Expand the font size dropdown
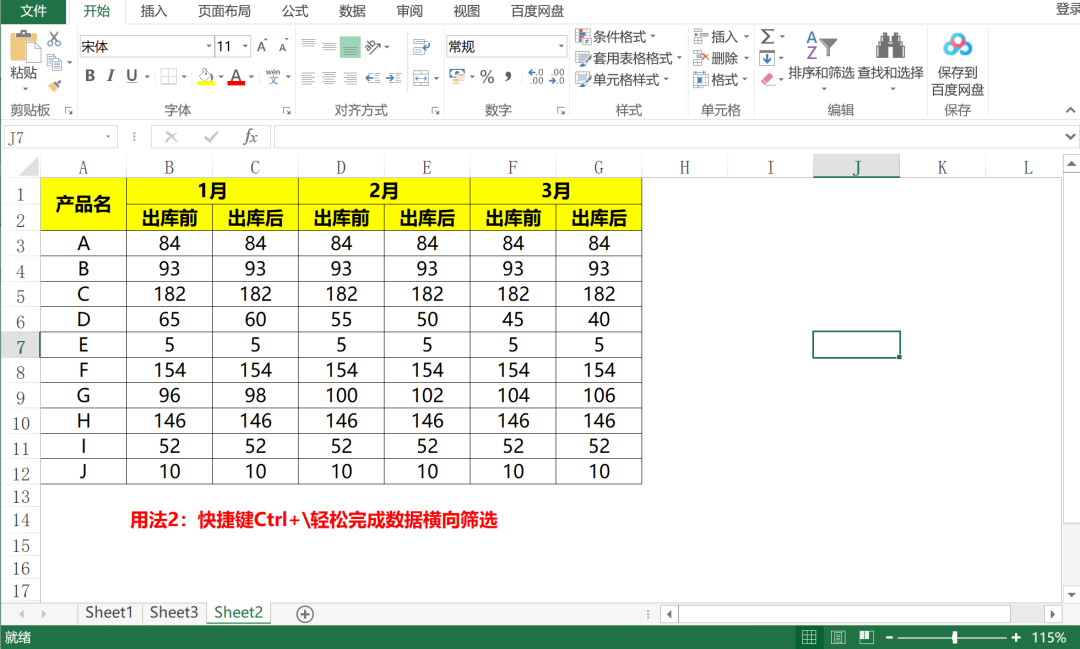 coord(245,46)
